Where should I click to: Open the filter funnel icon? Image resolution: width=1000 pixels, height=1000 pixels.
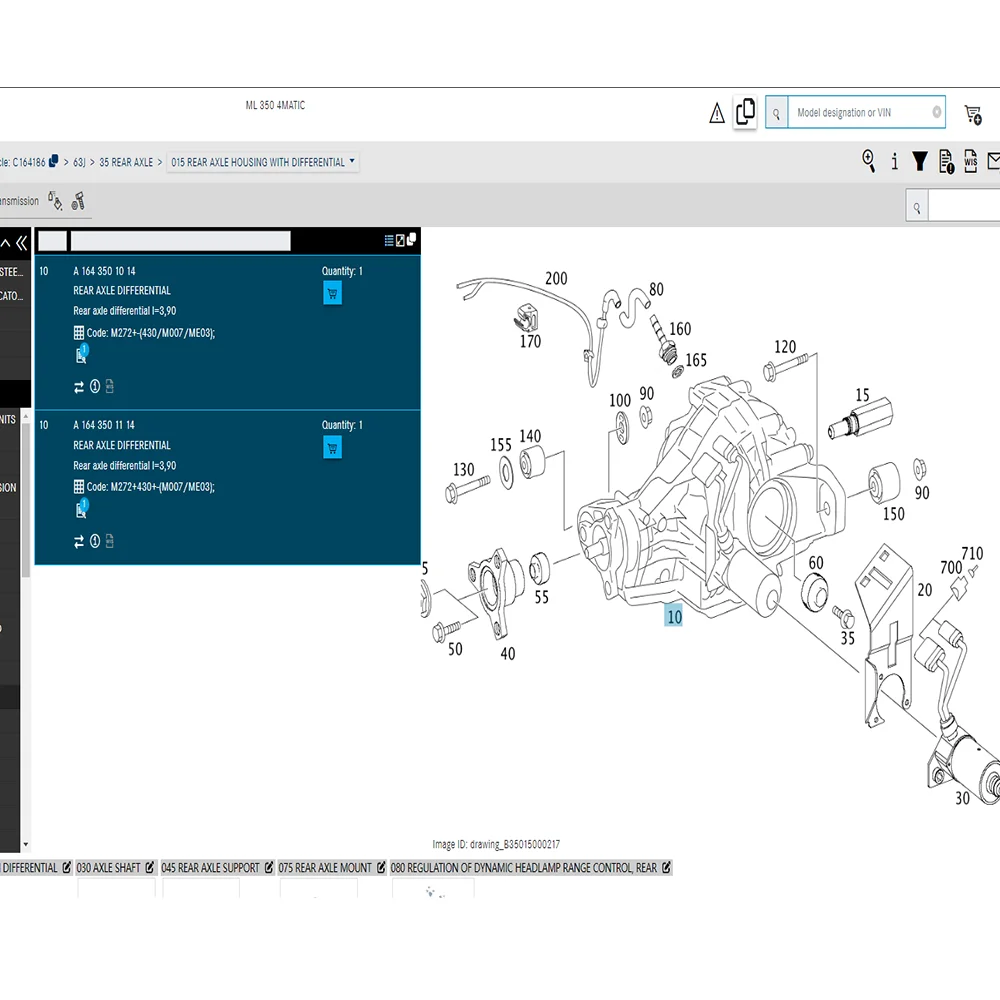pyautogui.click(x=919, y=161)
